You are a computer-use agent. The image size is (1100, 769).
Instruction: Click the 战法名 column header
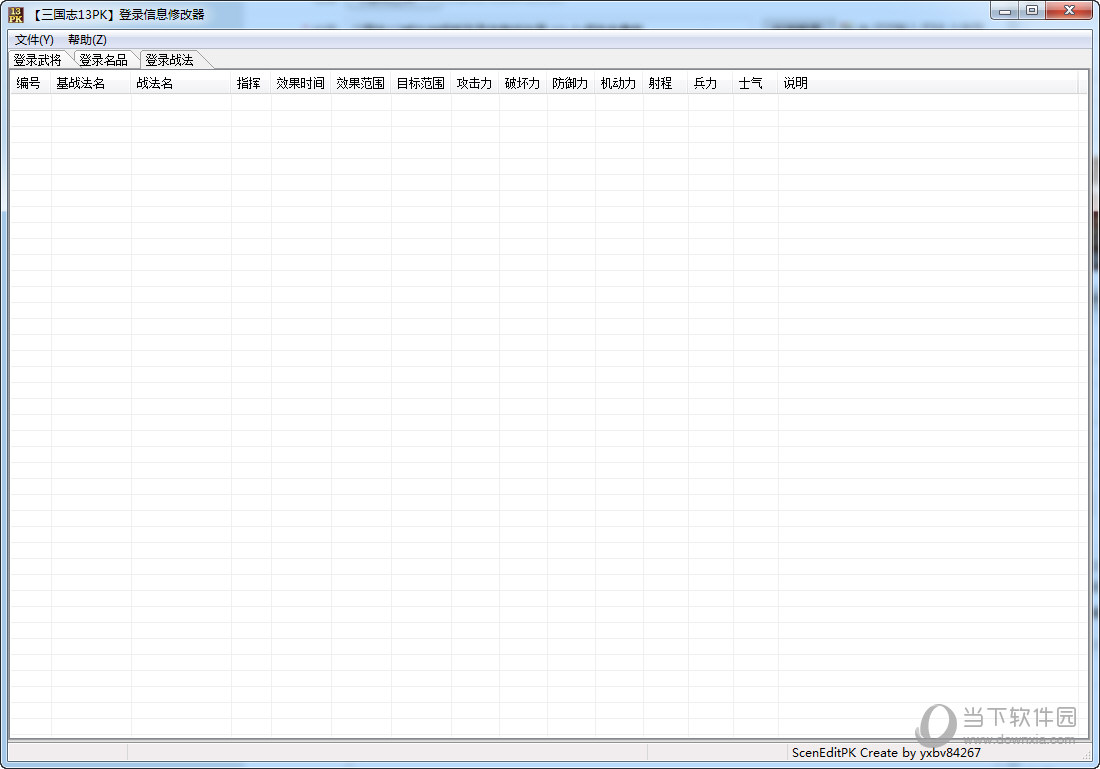coord(155,83)
